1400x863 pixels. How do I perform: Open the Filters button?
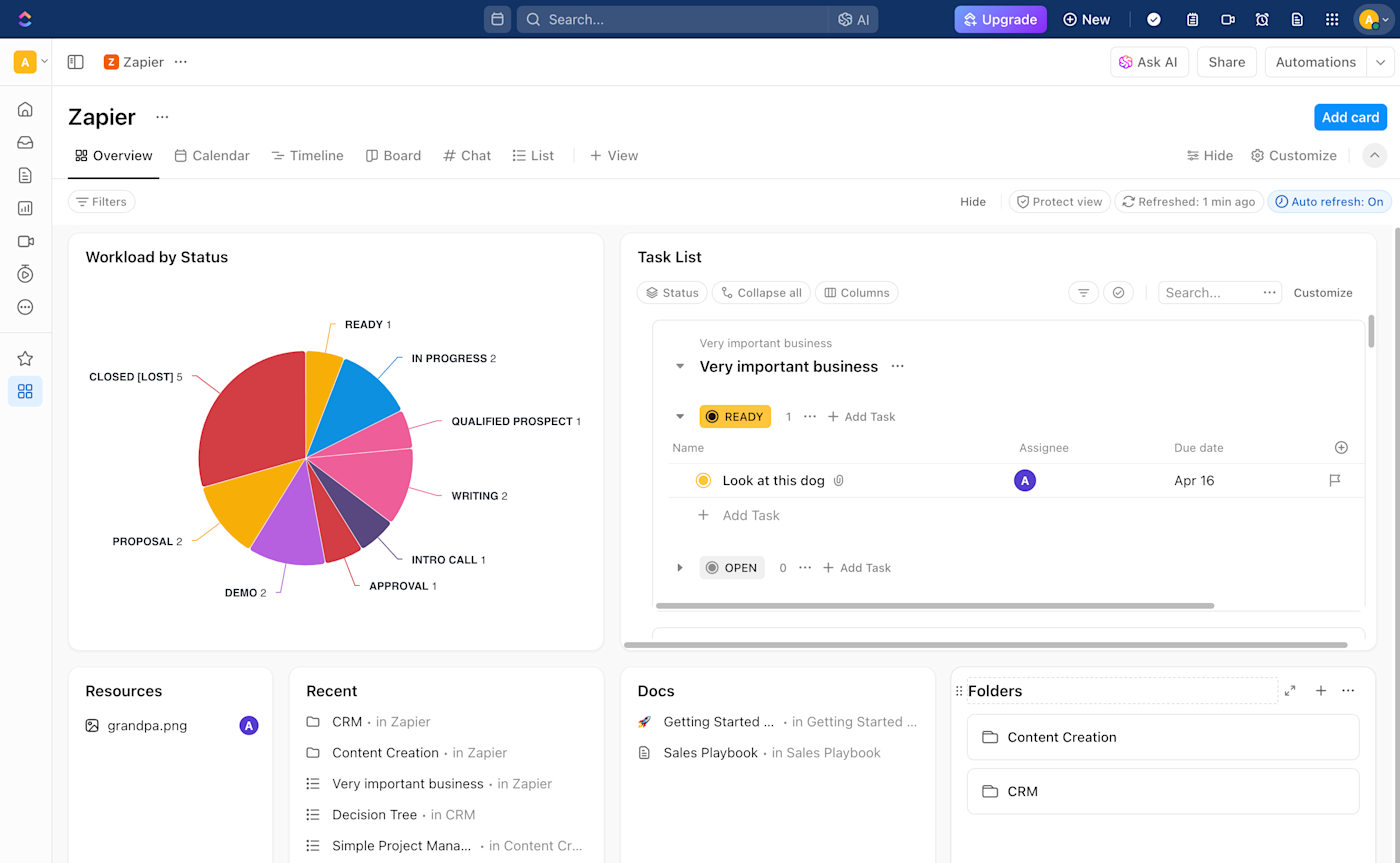click(x=102, y=202)
